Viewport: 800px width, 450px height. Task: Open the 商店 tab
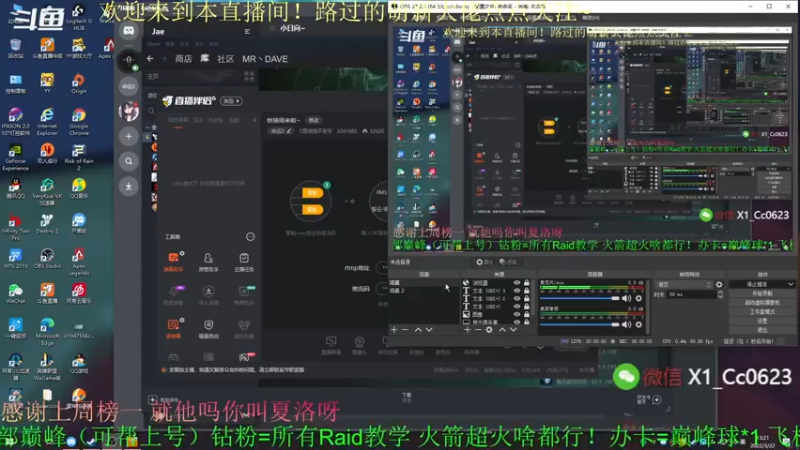[183, 59]
